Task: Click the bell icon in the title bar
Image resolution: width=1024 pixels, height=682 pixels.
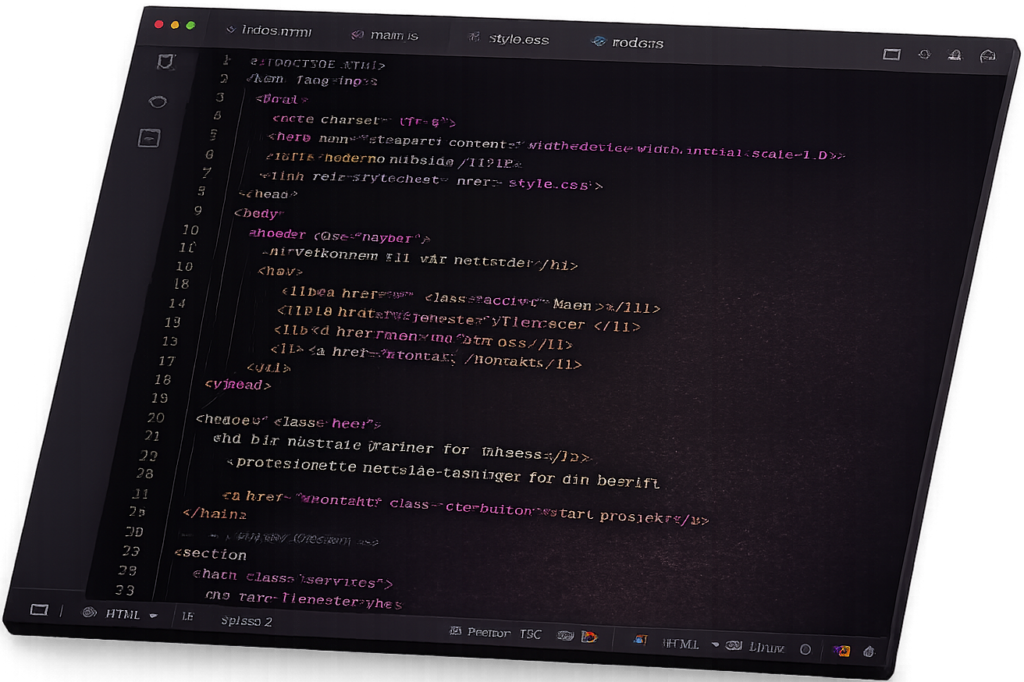Action: 956,56
